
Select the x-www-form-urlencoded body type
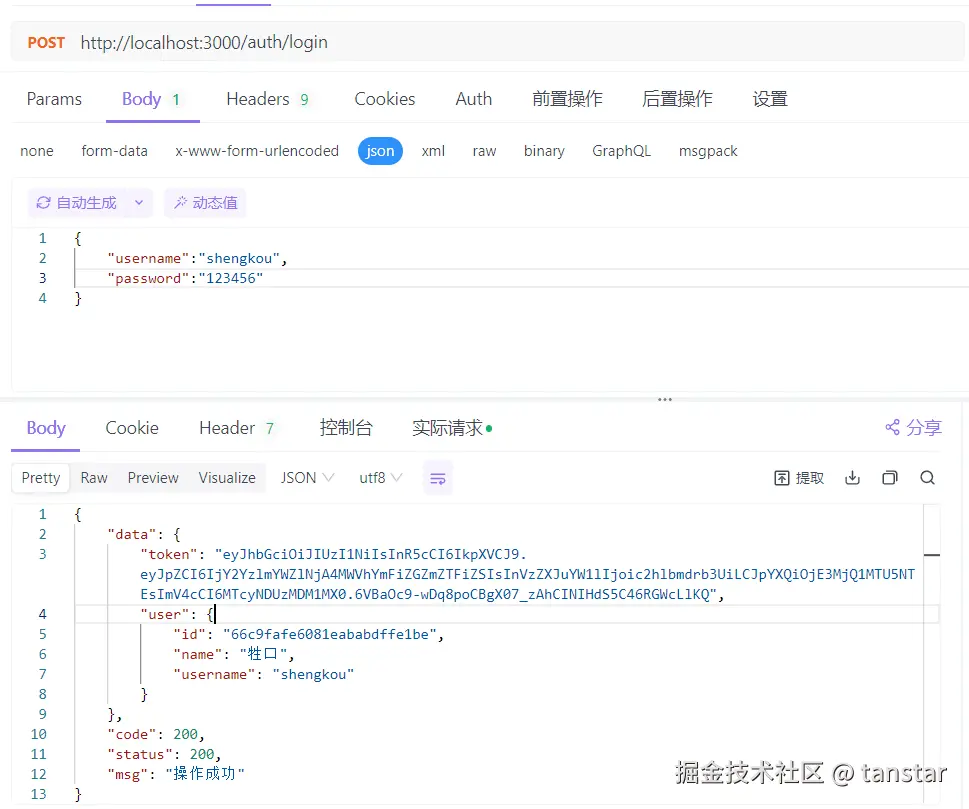tap(257, 151)
